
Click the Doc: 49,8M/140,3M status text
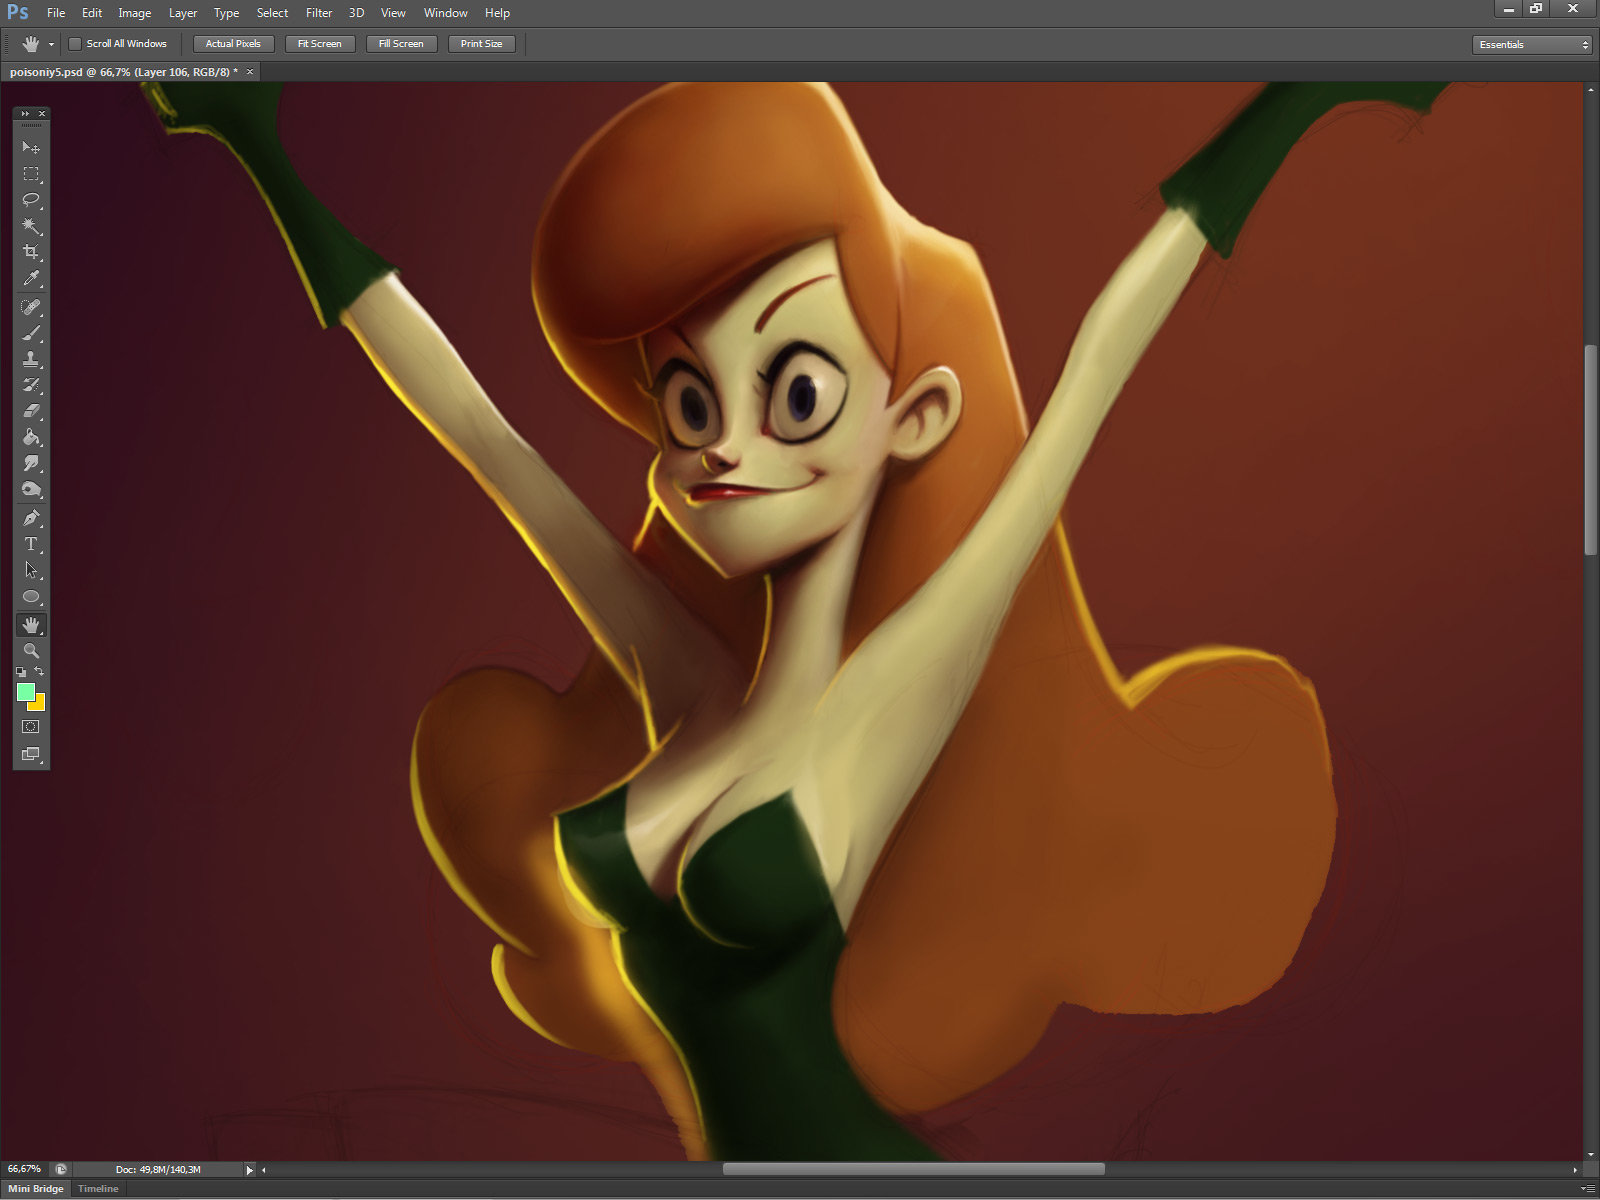tap(158, 1169)
